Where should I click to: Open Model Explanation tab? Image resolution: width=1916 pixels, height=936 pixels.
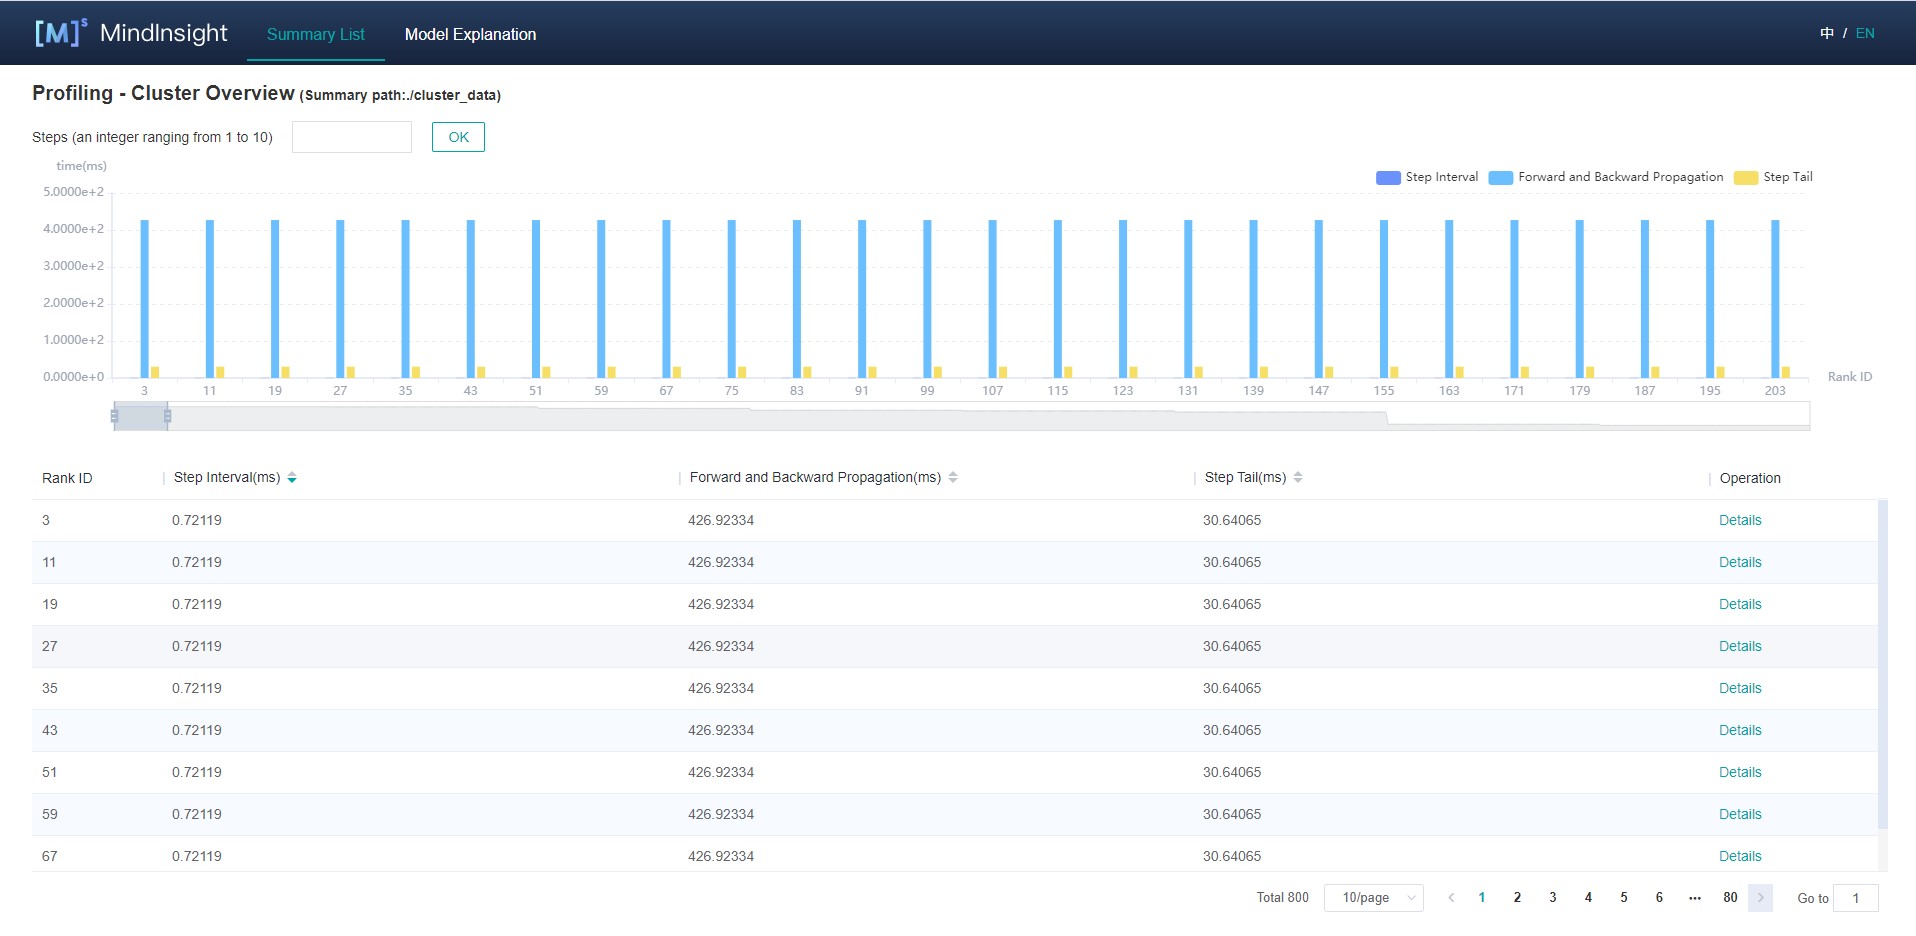470,34
